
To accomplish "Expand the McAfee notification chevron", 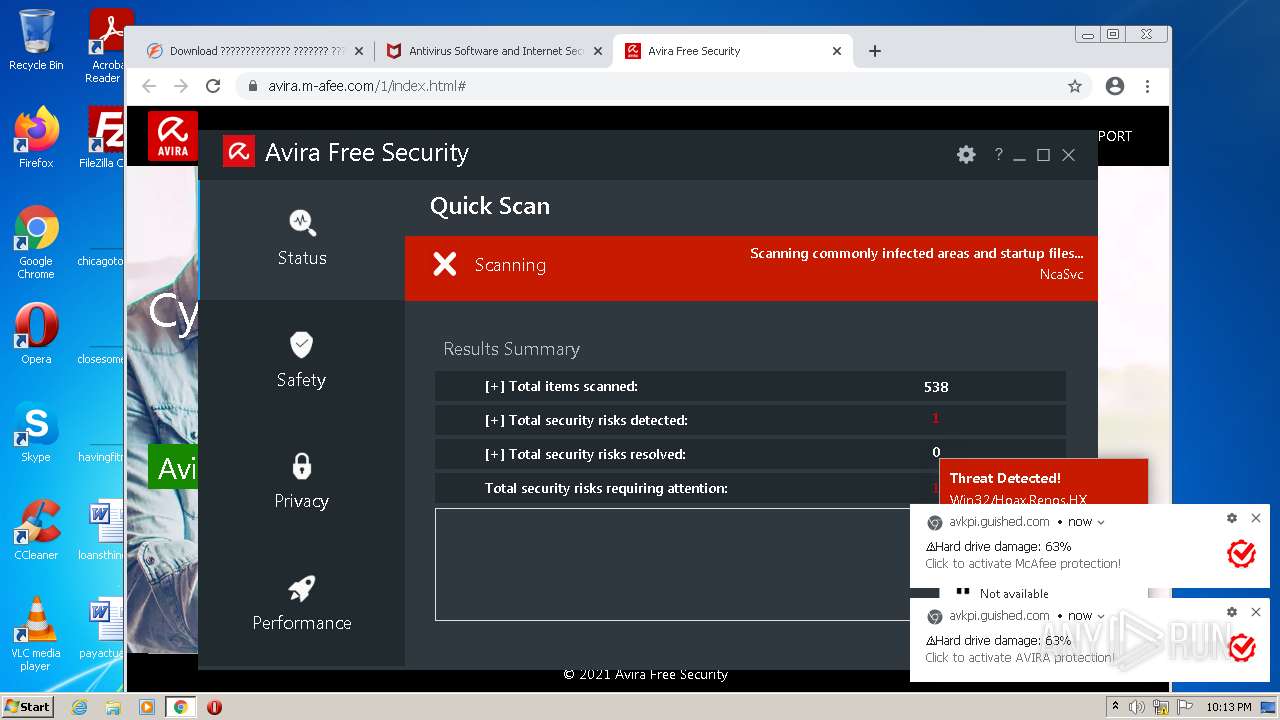I will point(1101,522).
